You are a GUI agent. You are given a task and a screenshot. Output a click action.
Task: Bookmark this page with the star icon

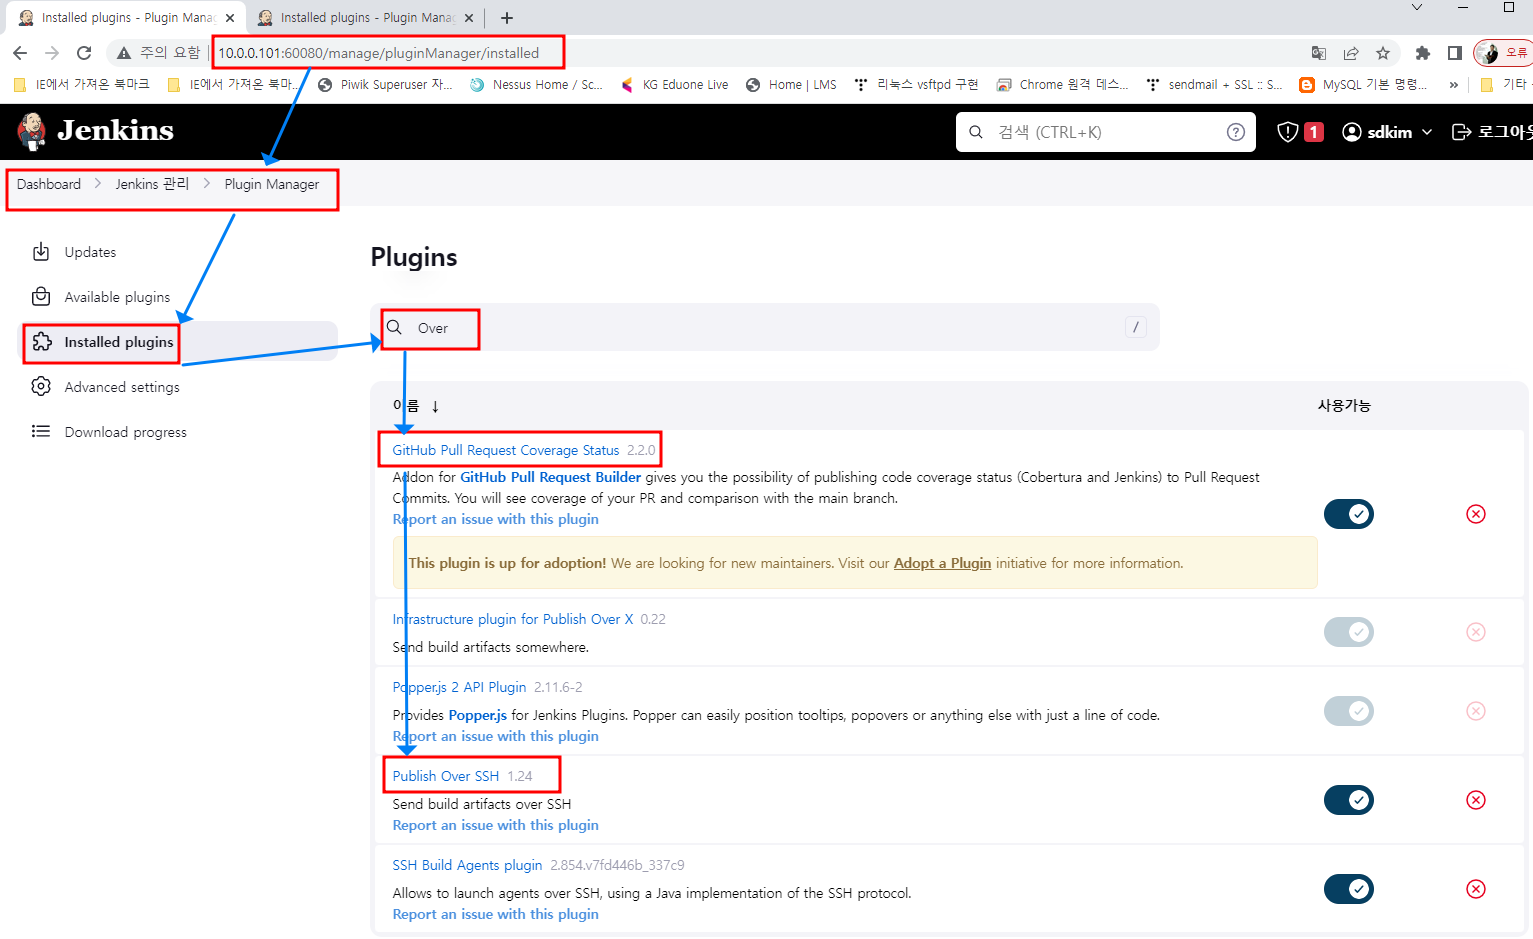tap(1383, 53)
